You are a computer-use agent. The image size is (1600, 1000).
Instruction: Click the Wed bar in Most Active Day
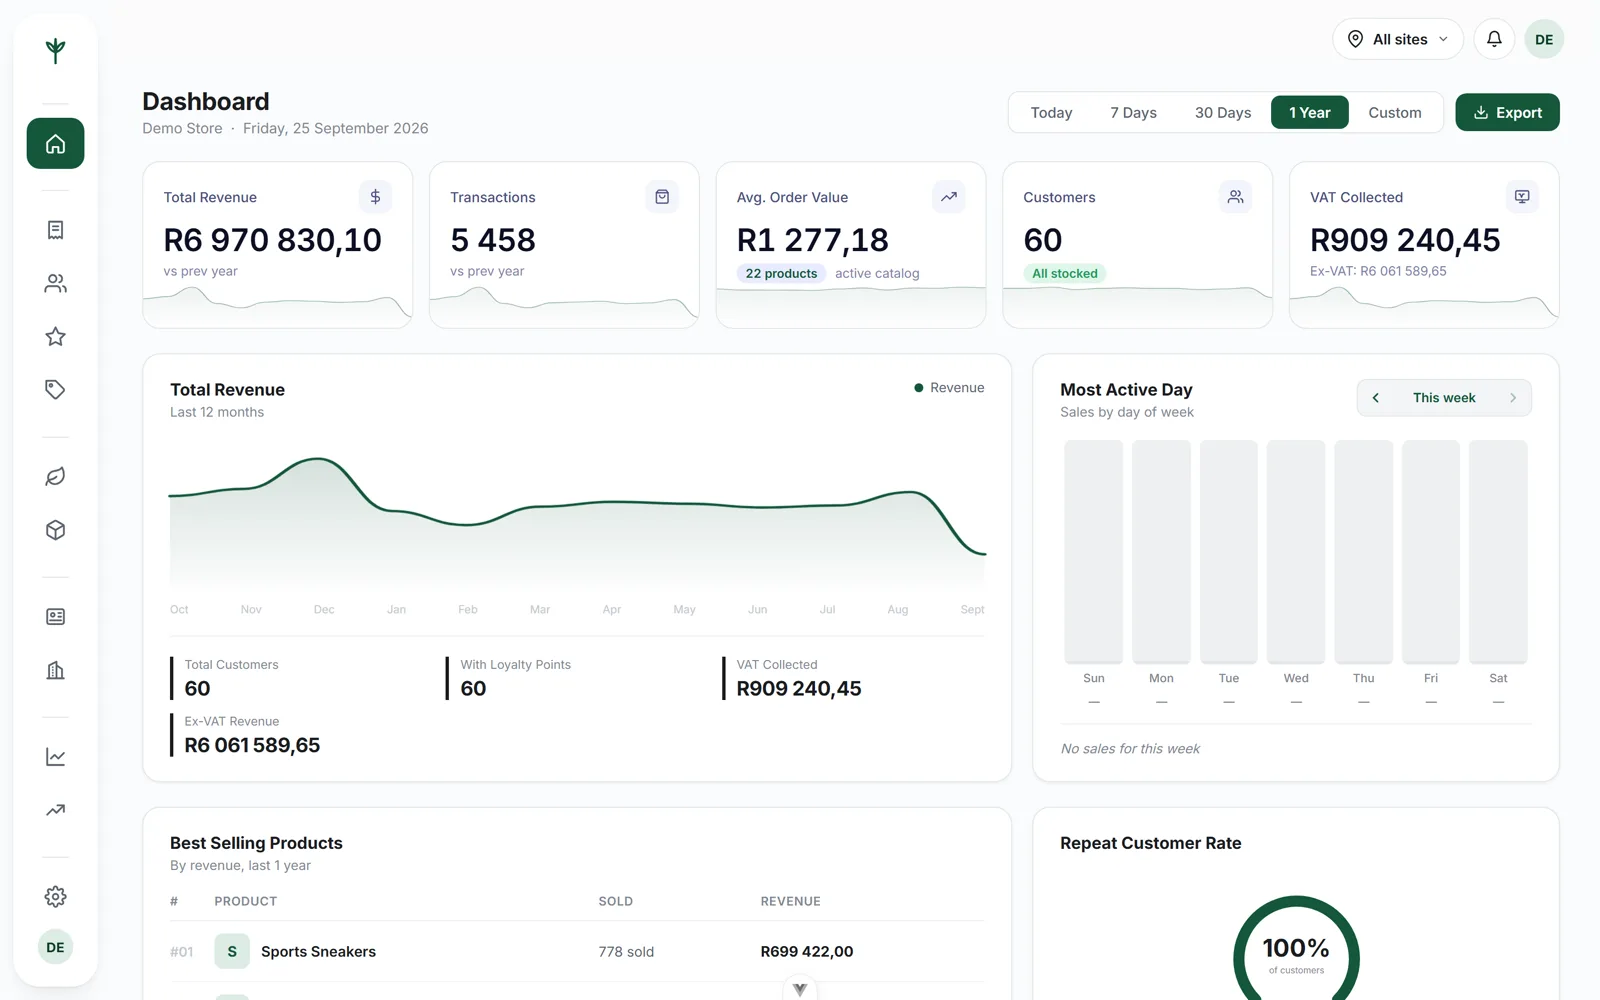tap(1296, 551)
